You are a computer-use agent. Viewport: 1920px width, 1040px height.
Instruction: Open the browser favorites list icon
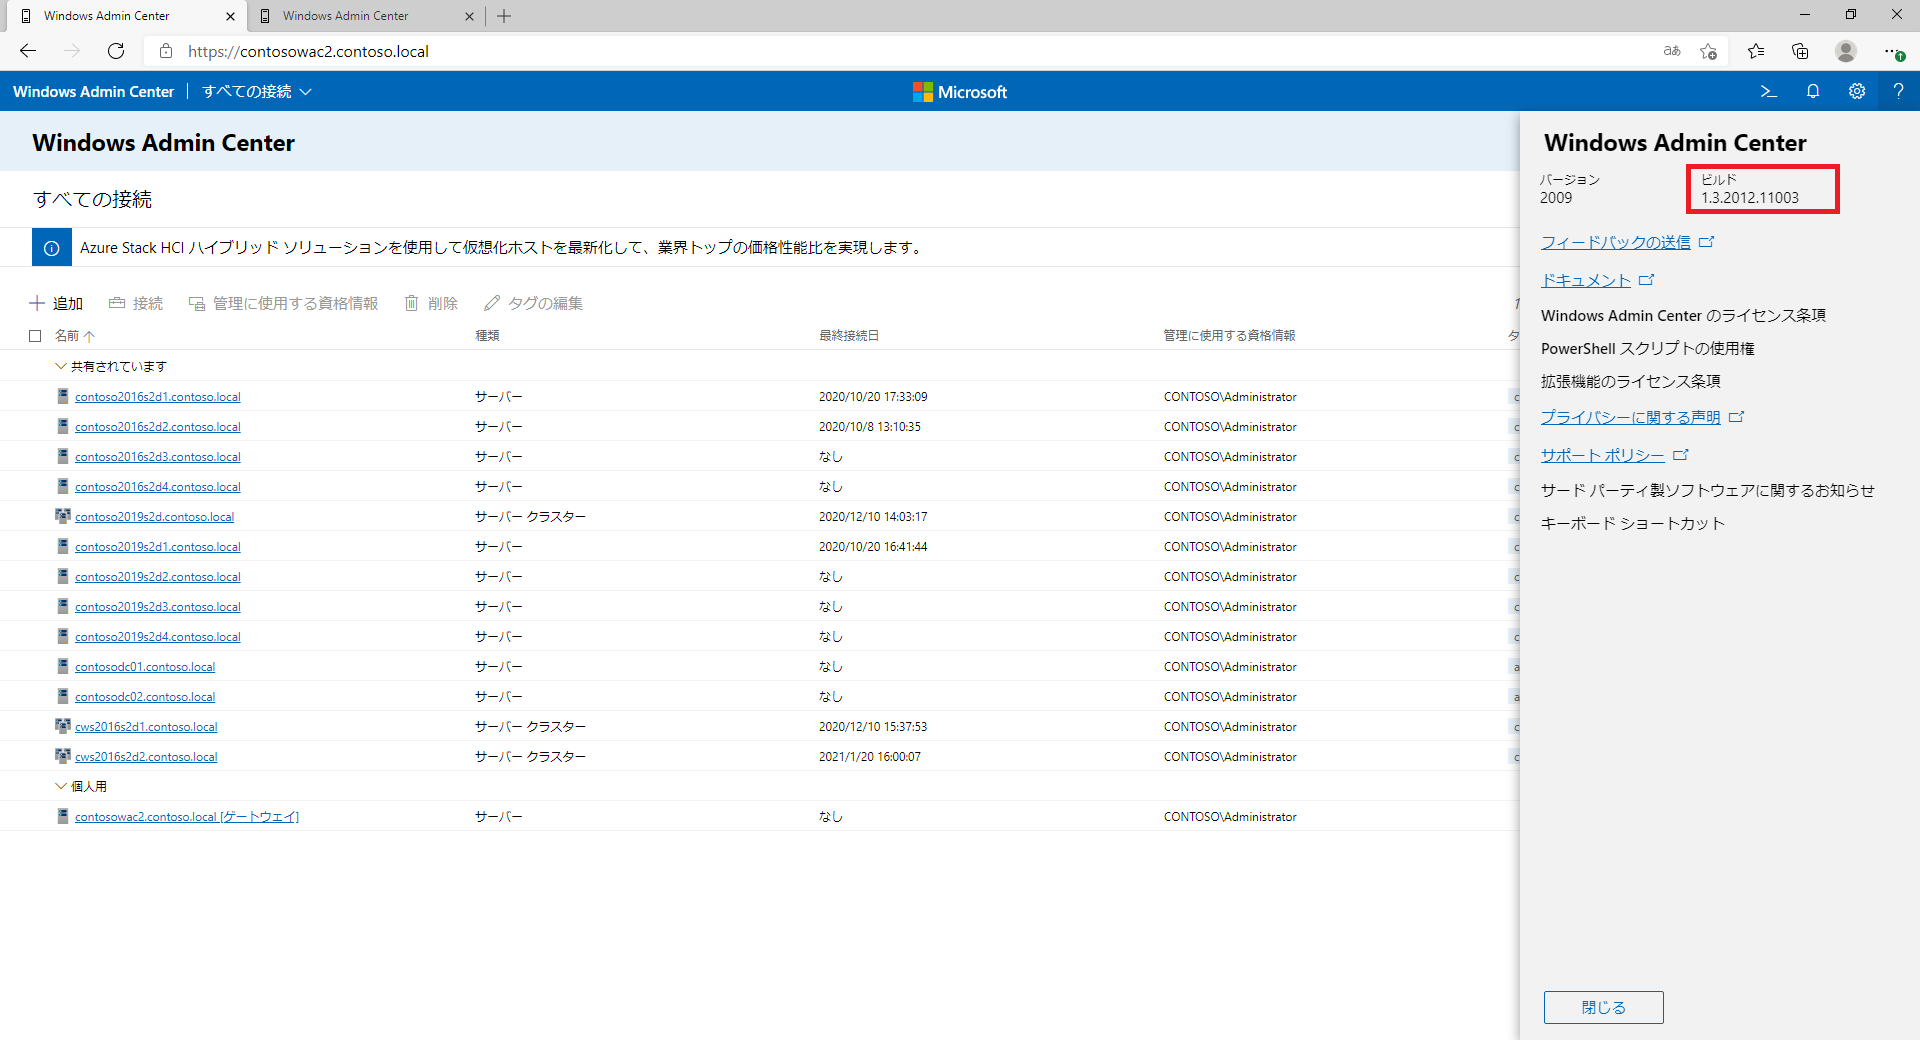(1756, 51)
